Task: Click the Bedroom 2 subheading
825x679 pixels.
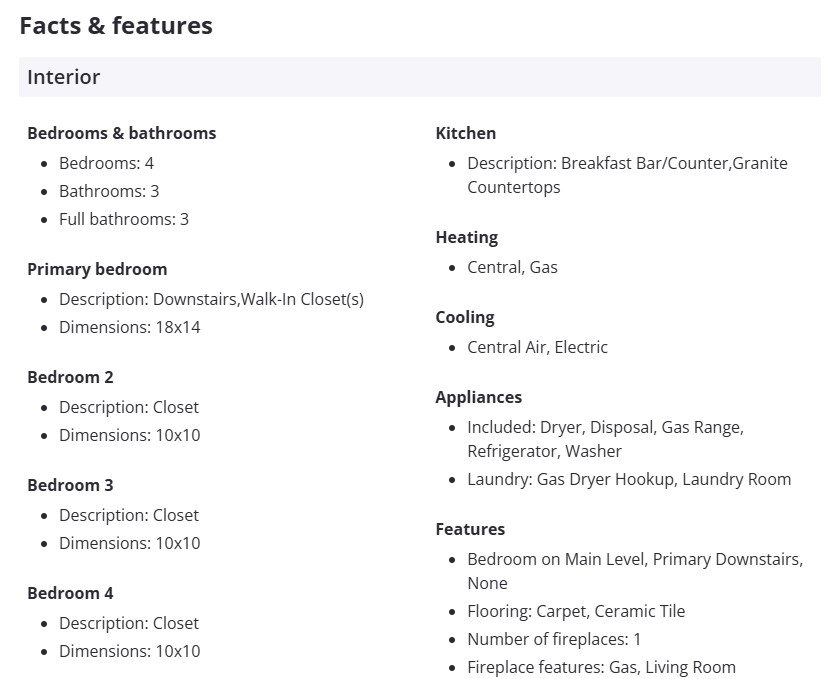Action: [x=70, y=377]
